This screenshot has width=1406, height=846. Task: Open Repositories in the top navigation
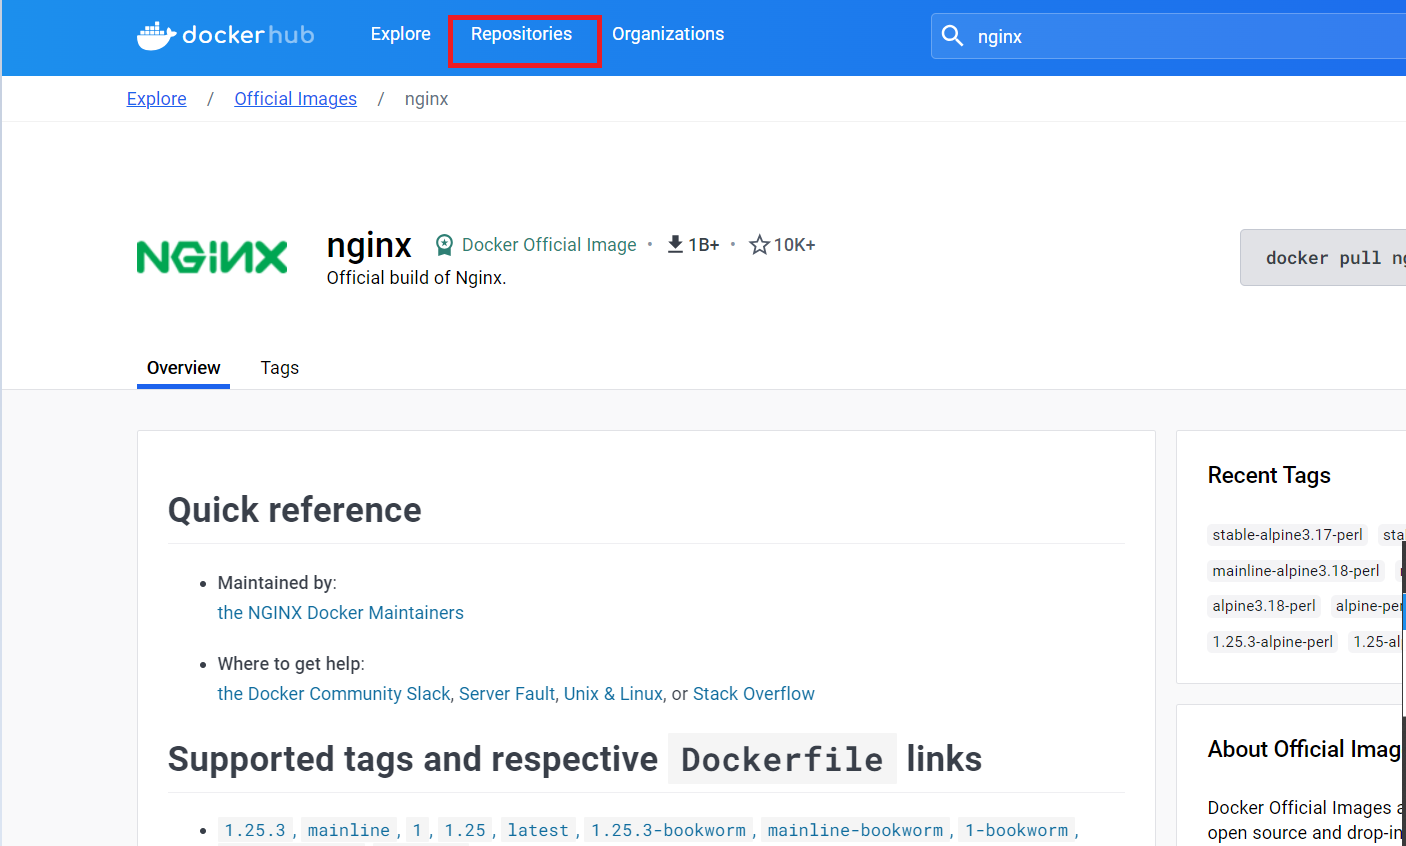[x=522, y=34]
